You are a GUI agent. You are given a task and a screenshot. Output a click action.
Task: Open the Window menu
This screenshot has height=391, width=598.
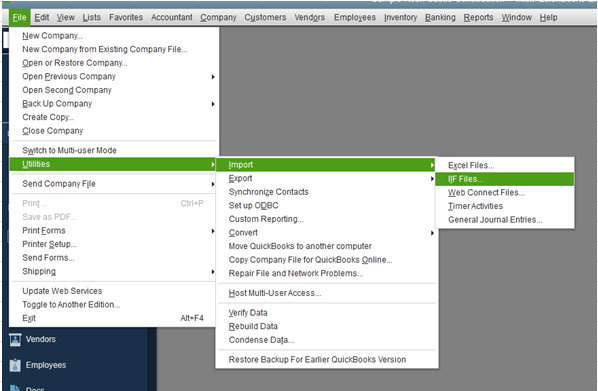pos(516,18)
